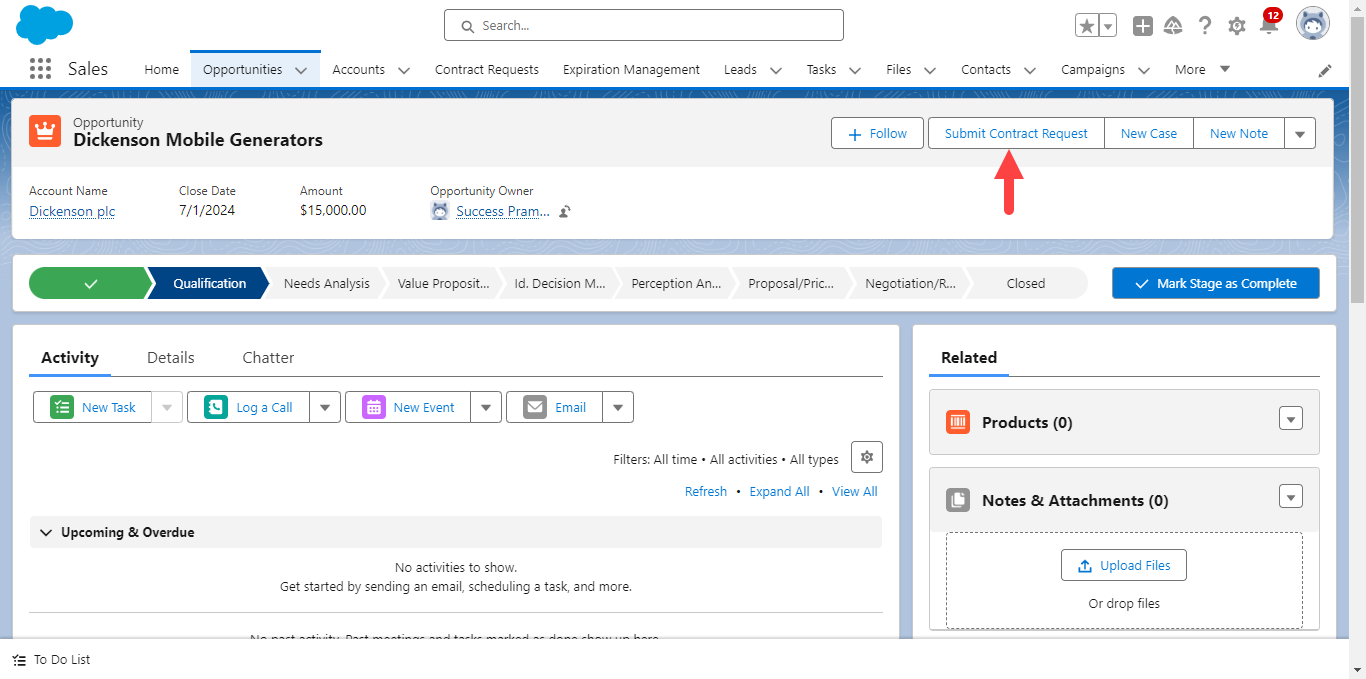The image size is (1366, 679).
Task: Click the View All link
Action: [855, 491]
